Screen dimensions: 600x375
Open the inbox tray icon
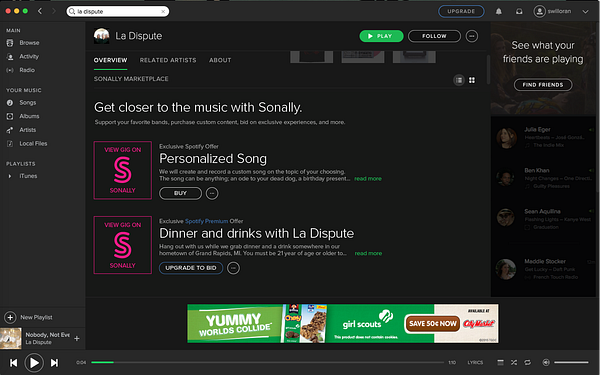click(519, 11)
